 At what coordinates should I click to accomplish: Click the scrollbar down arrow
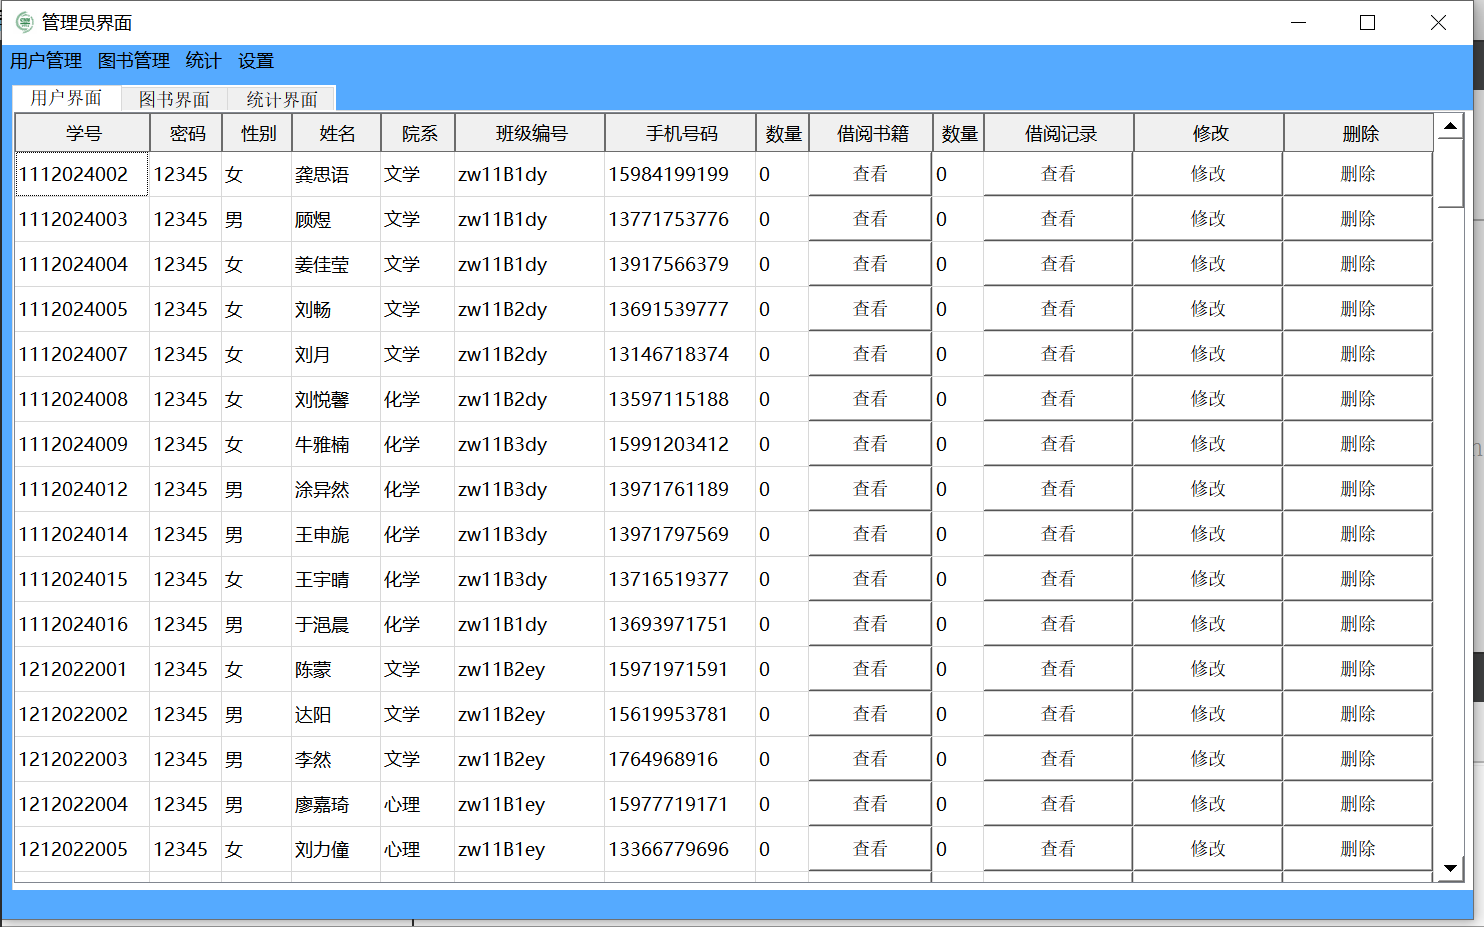point(1450,868)
